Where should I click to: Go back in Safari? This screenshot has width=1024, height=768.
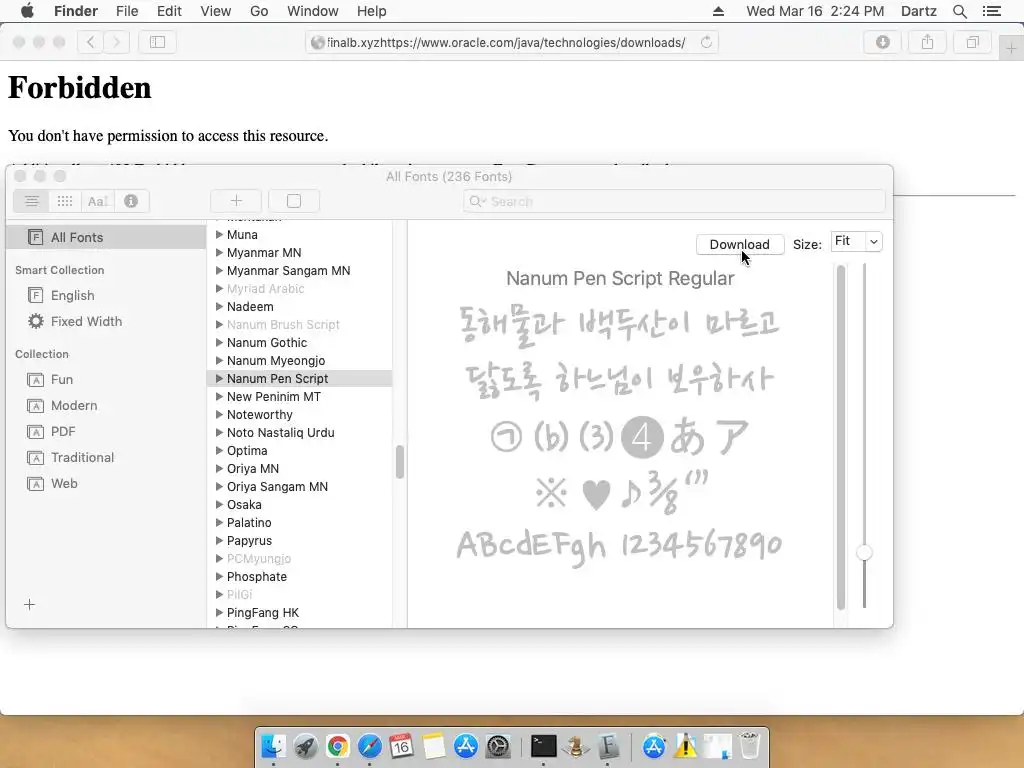[91, 42]
